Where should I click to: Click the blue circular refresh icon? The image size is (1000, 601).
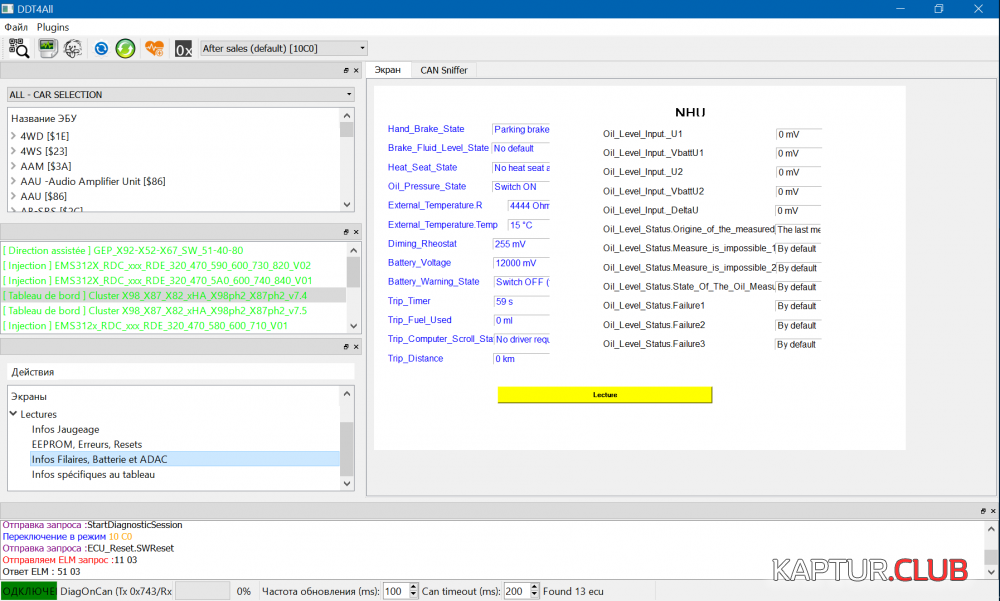[101, 48]
